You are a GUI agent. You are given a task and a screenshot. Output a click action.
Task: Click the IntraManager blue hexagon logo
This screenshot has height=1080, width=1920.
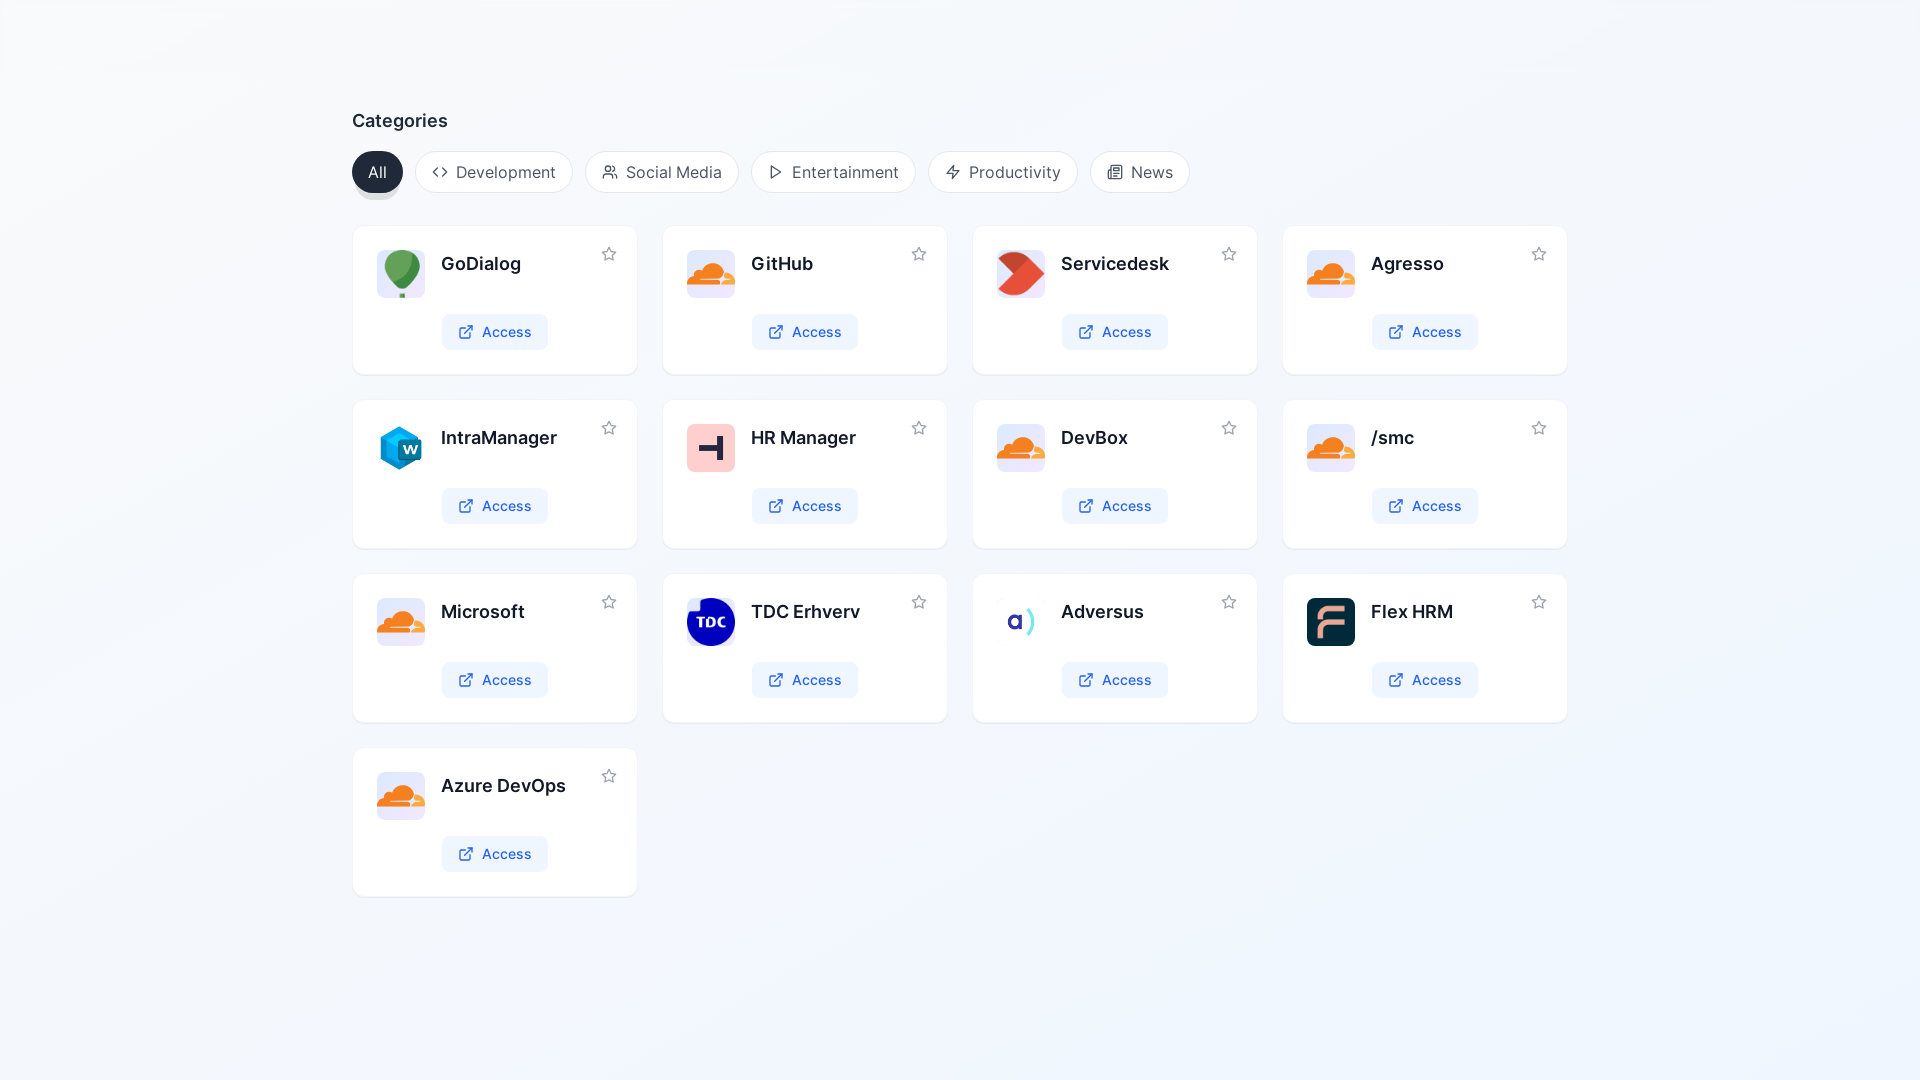[401, 448]
